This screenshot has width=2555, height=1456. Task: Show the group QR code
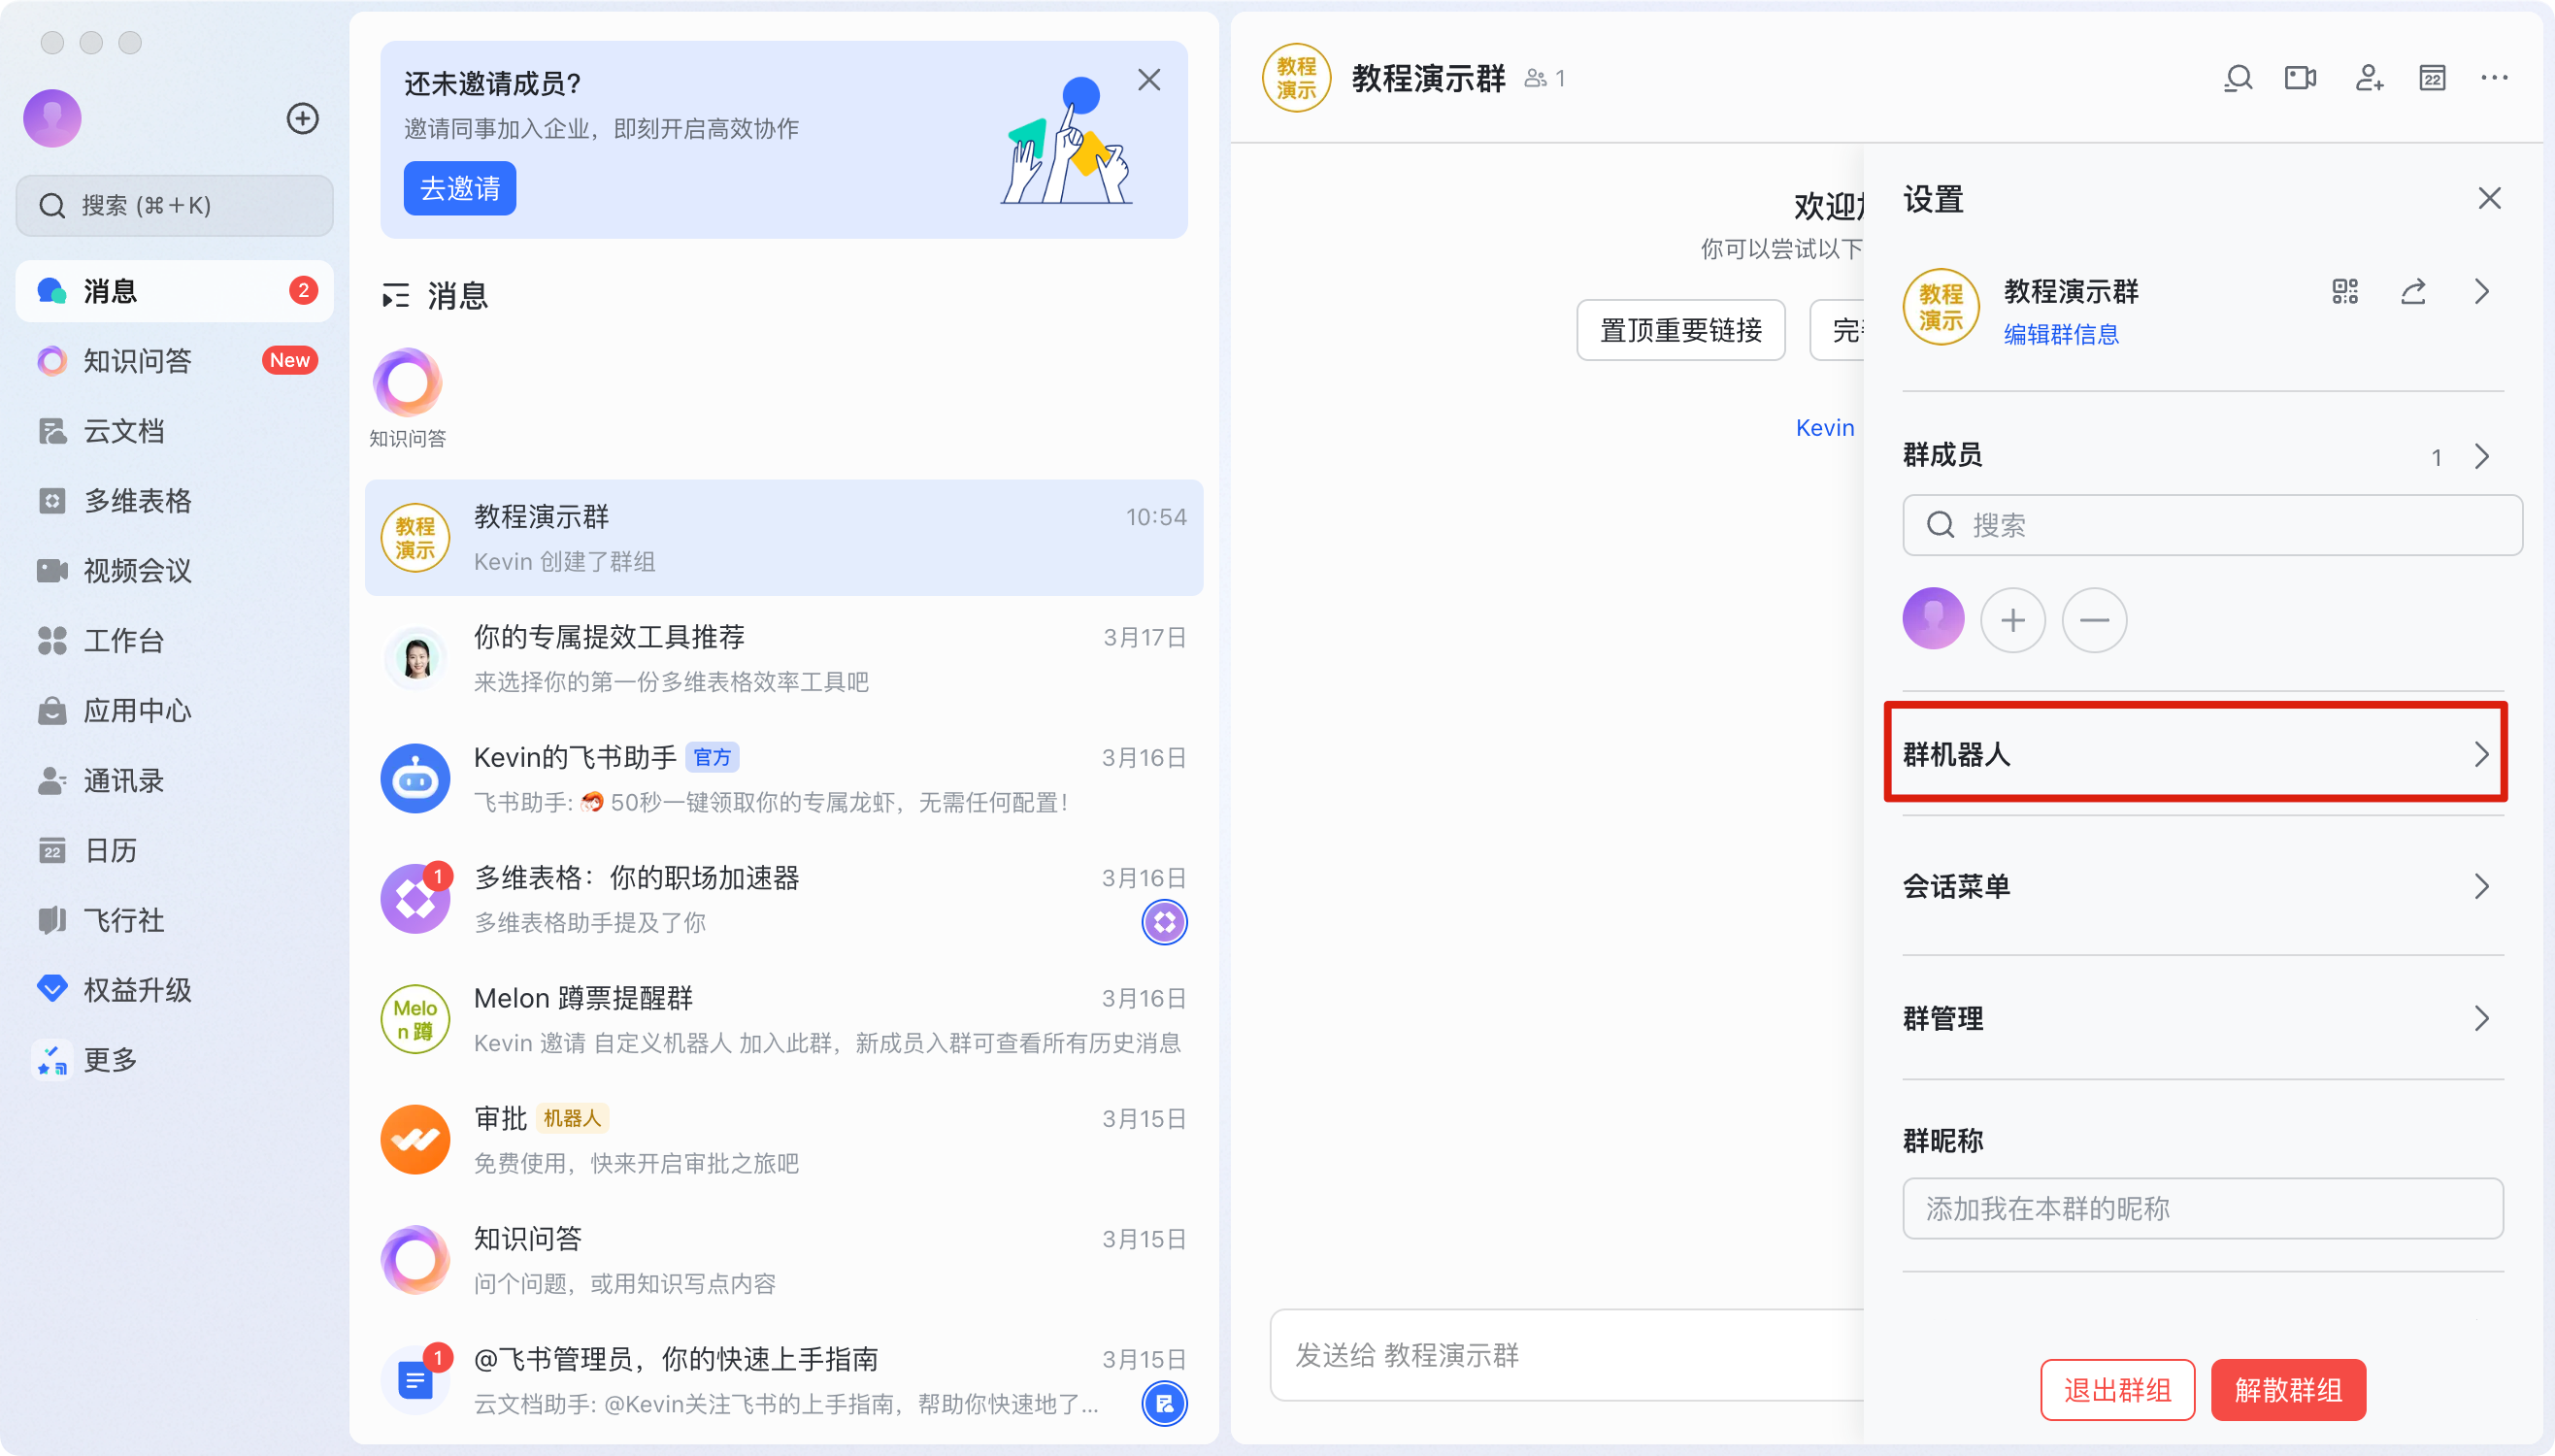[x=2345, y=292]
